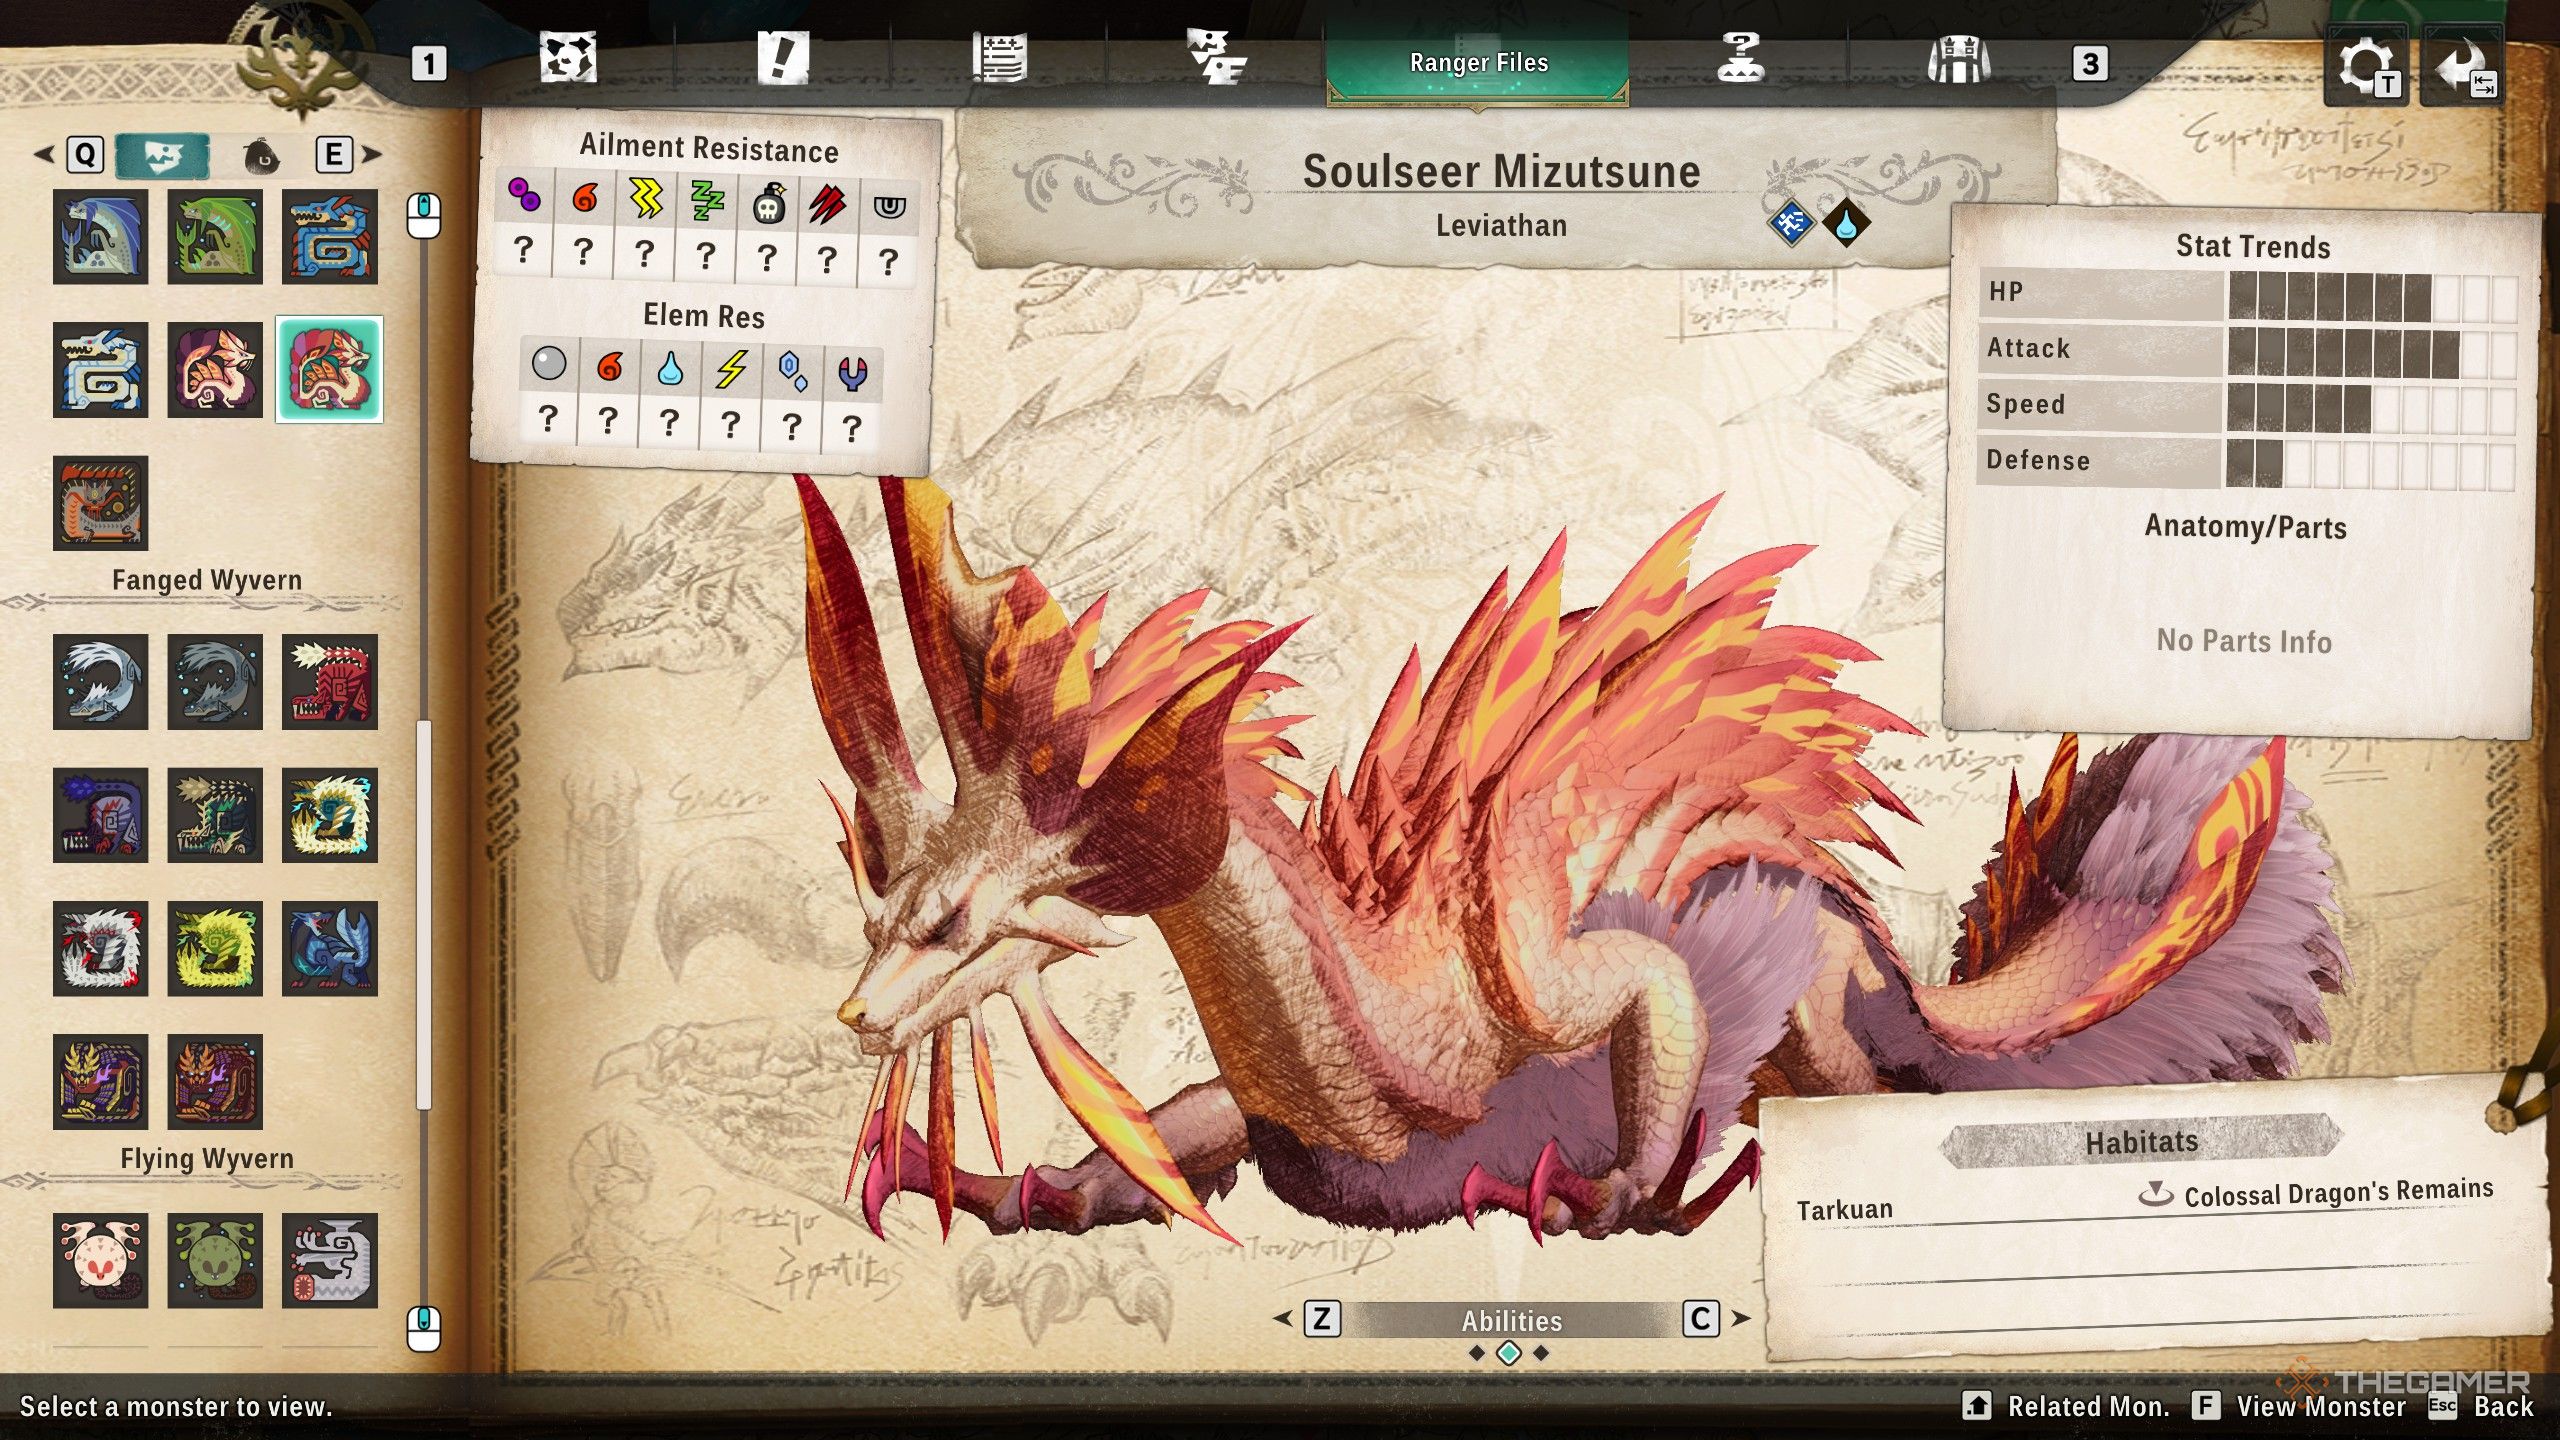This screenshot has height=1440, width=2560.
Task: Select the middle page indicator diamond
Action: click(x=1508, y=1353)
